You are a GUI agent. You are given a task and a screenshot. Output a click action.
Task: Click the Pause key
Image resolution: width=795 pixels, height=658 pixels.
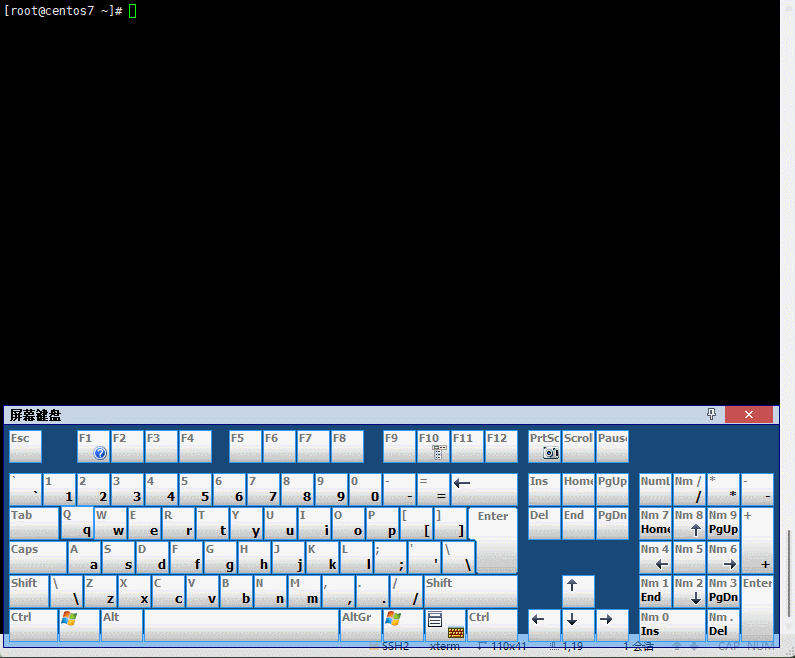point(612,446)
